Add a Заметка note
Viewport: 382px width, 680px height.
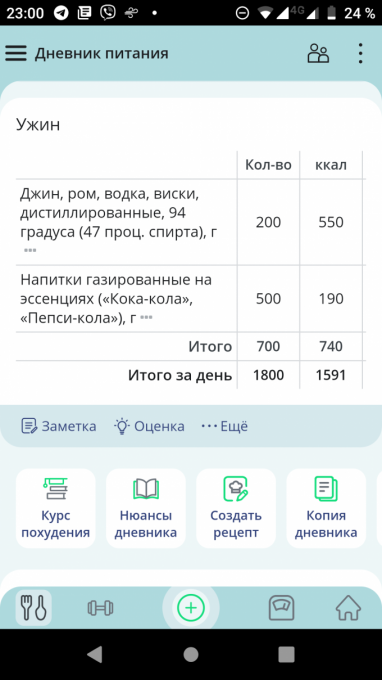(59, 426)
